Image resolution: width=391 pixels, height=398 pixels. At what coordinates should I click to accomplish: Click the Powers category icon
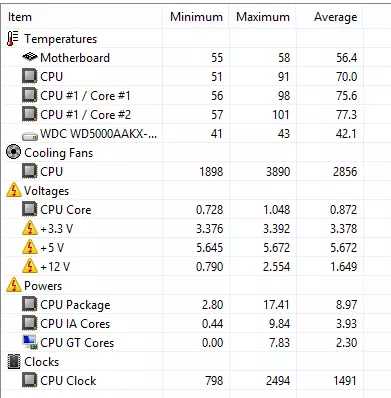pyautogui.click(x=14, y=285)
